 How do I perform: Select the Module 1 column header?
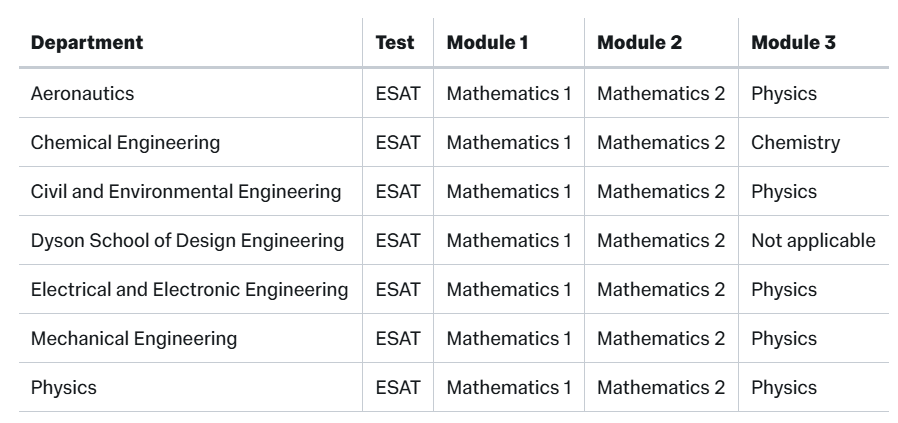click(x=487, y=42)
